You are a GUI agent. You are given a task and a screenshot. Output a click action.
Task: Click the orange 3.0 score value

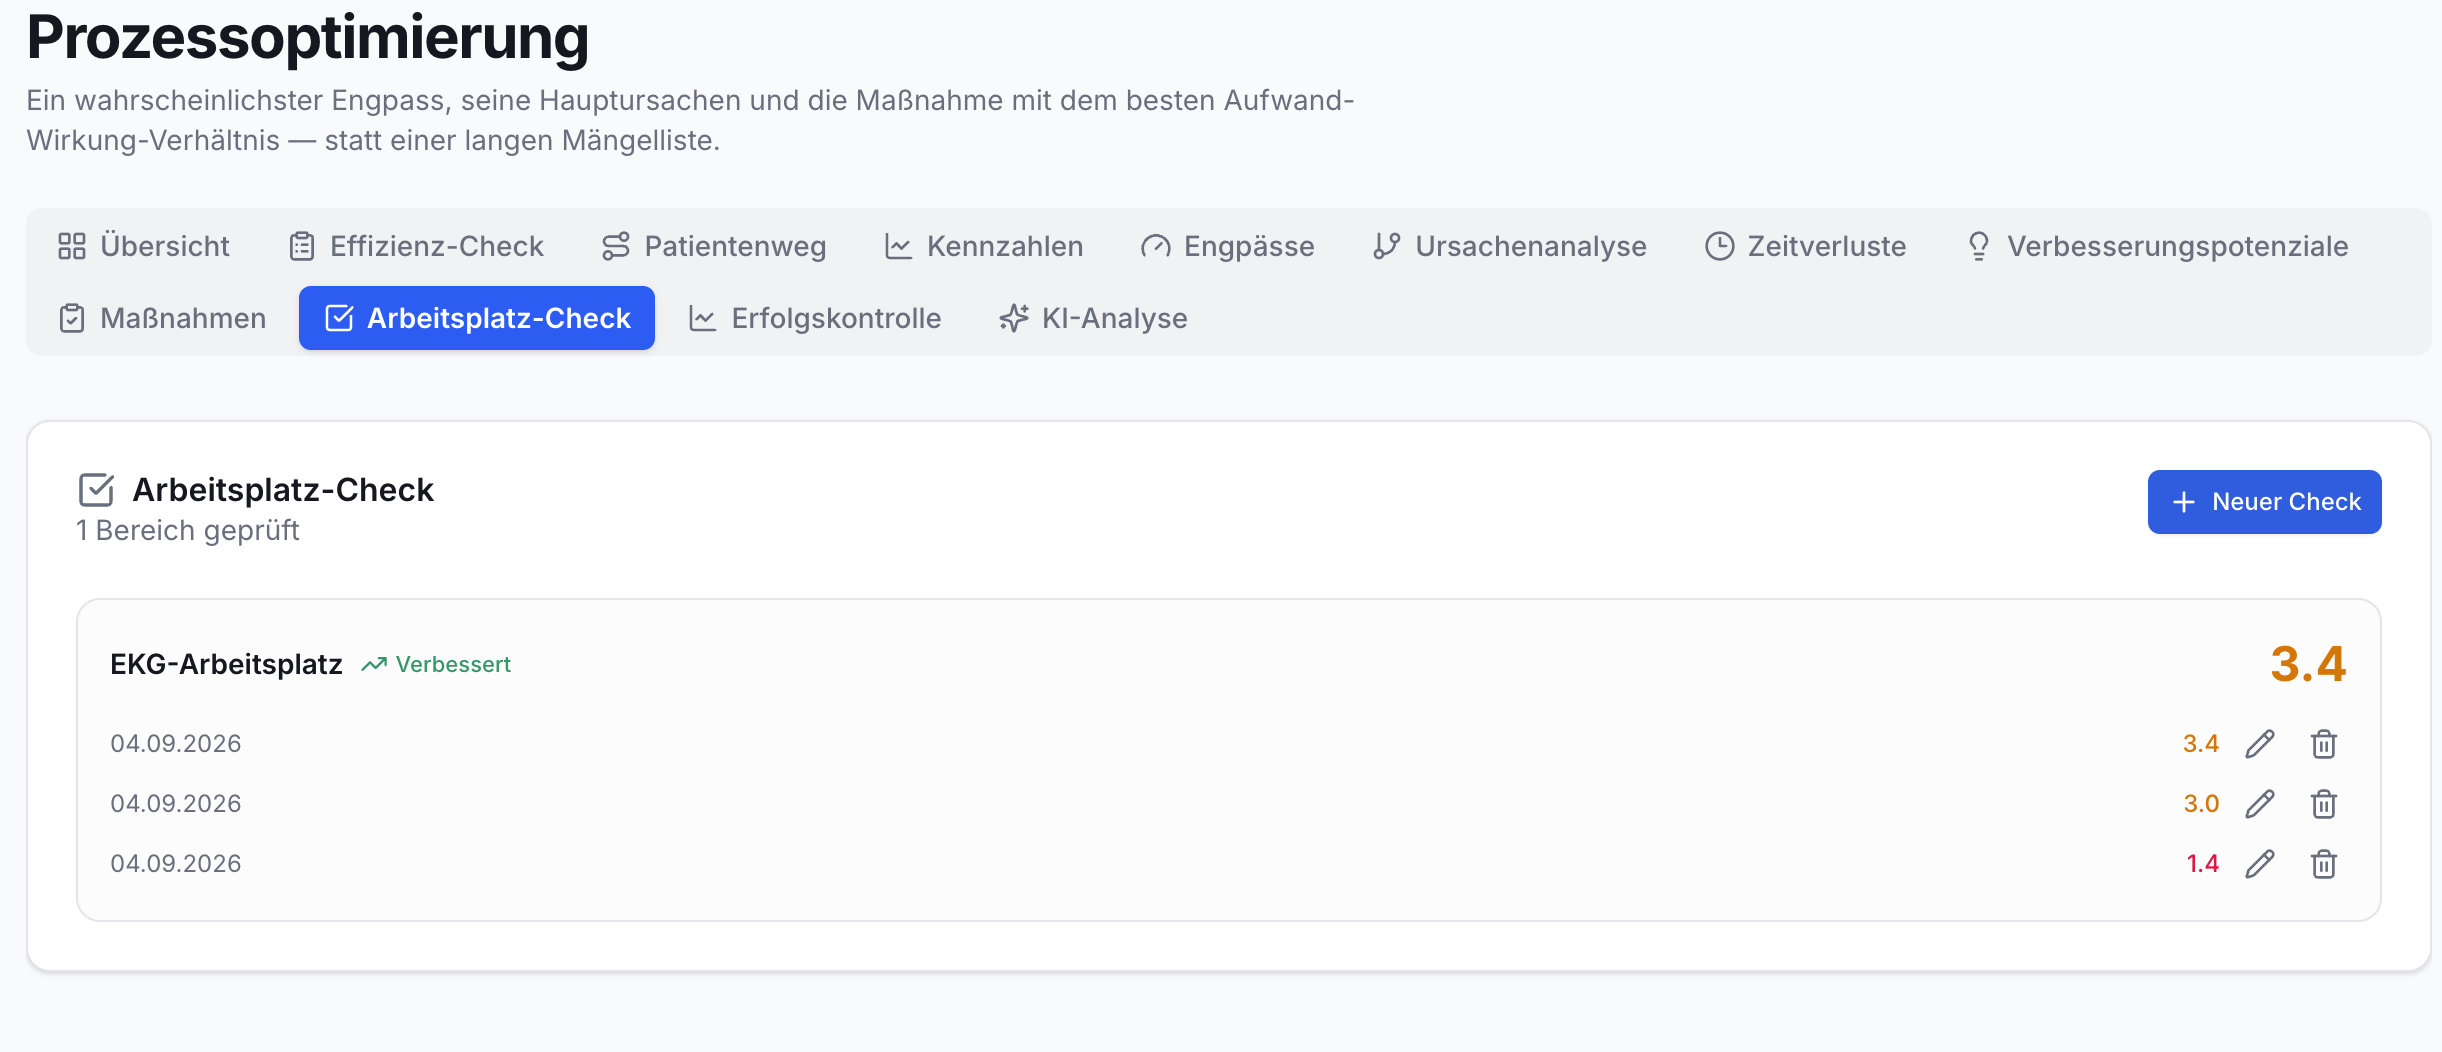(2201, 804)
